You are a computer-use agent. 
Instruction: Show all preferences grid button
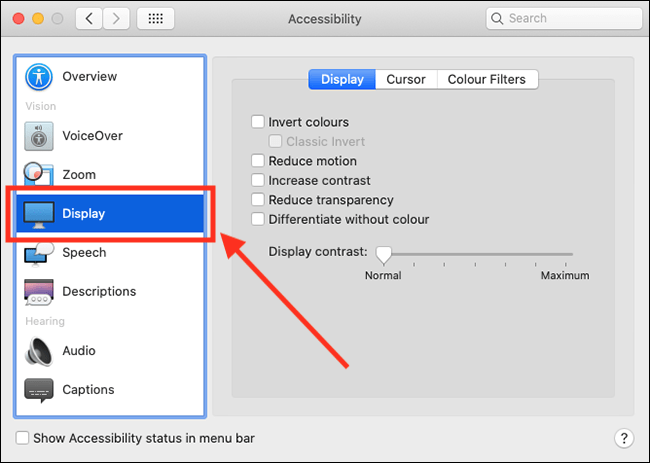coord(155,19)
